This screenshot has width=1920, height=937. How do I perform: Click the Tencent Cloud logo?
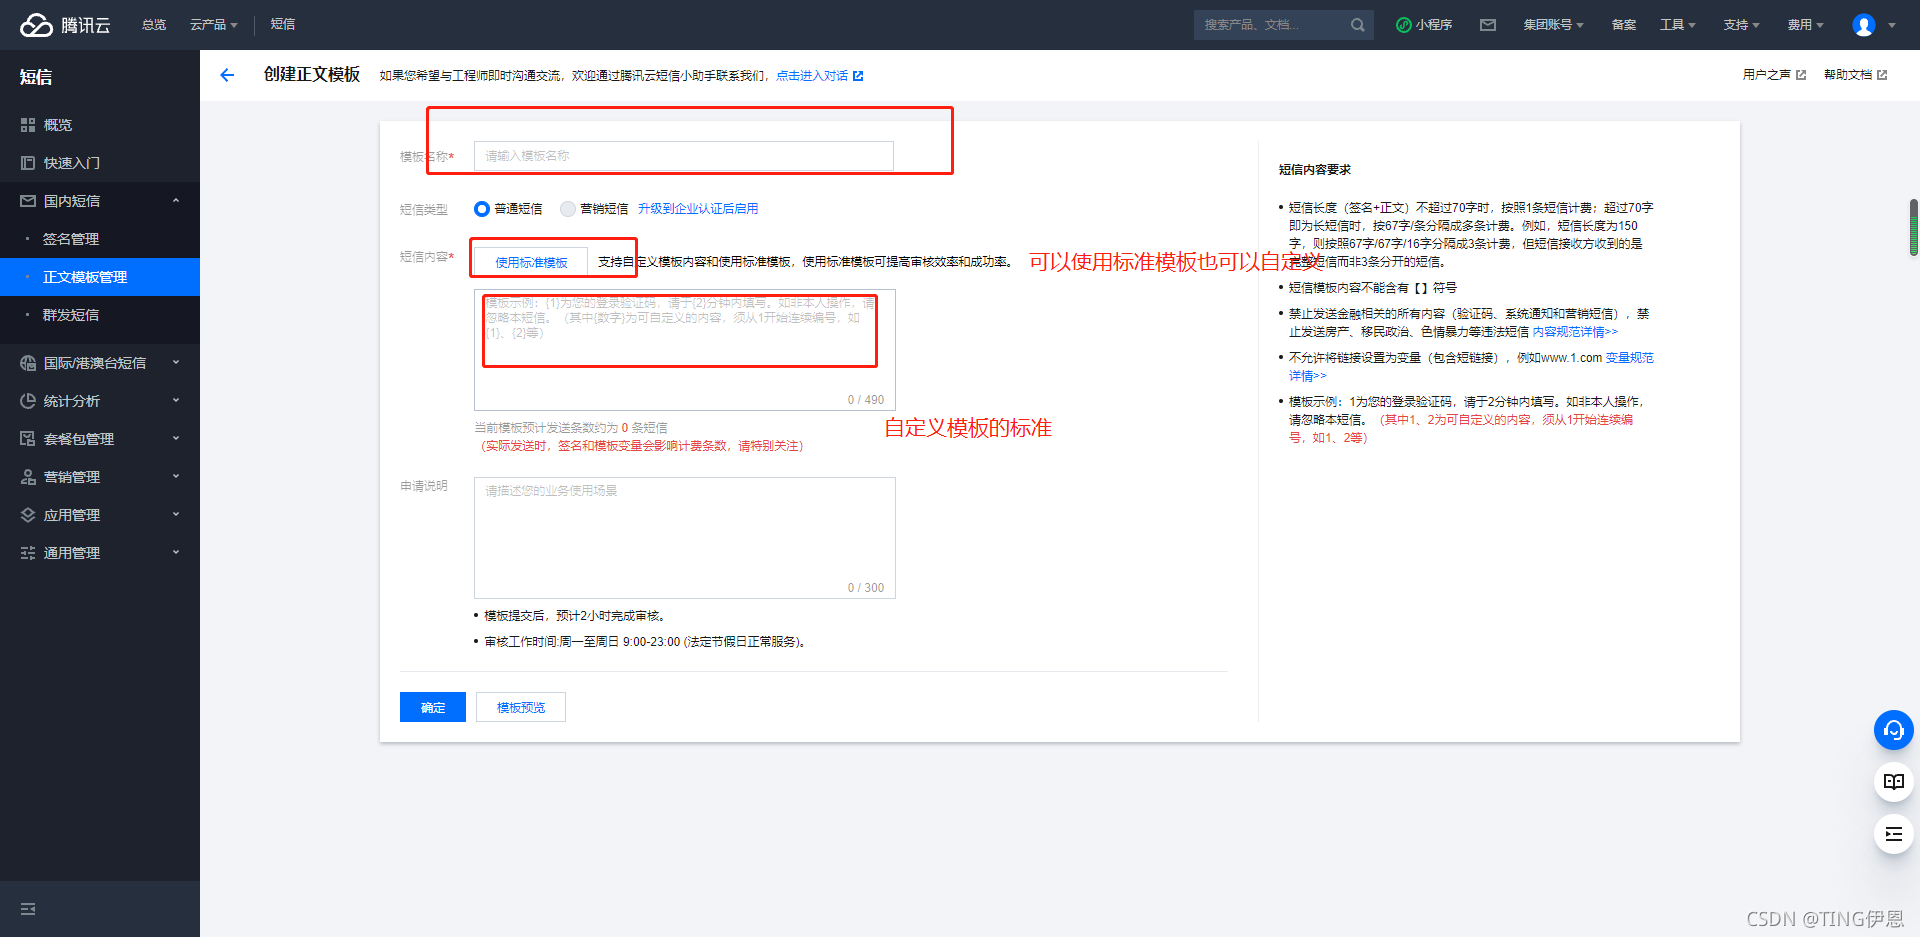tap(66, 25)
